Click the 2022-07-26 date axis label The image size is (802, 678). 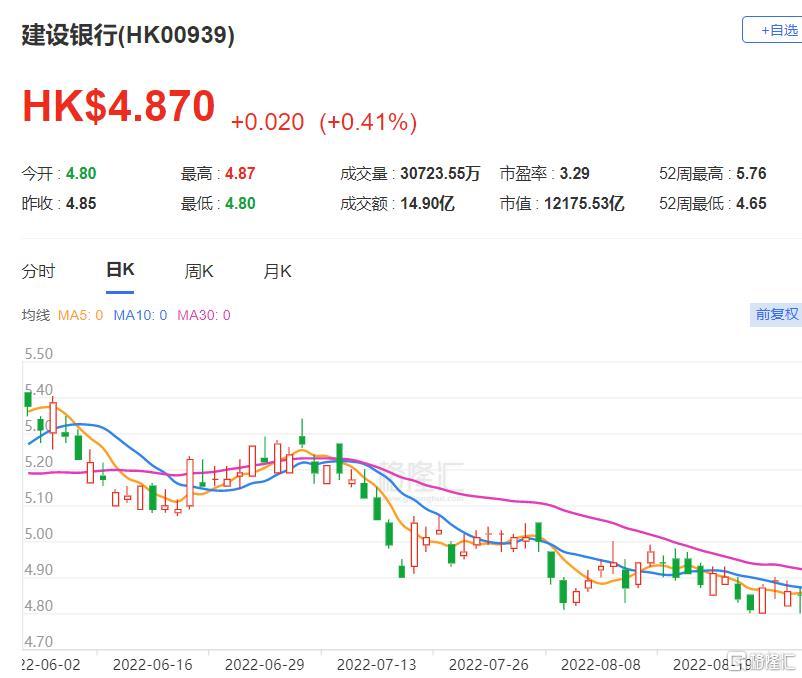point(488,665)
